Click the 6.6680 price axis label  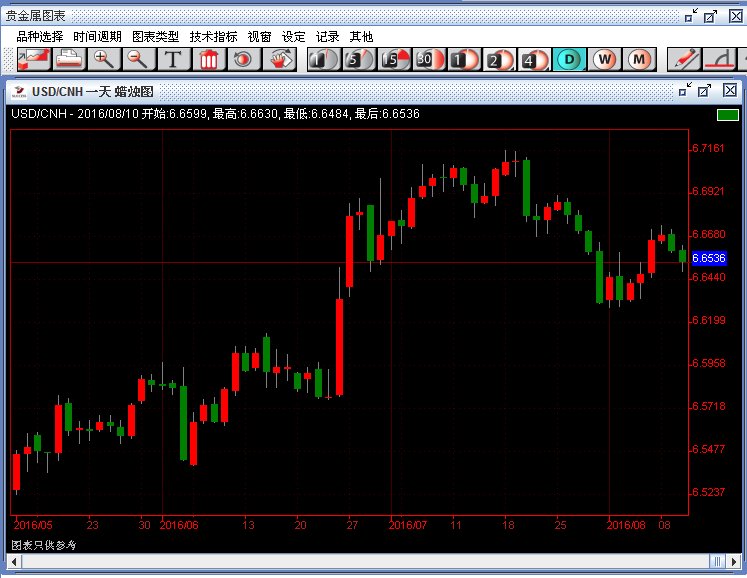click(708, 234)
